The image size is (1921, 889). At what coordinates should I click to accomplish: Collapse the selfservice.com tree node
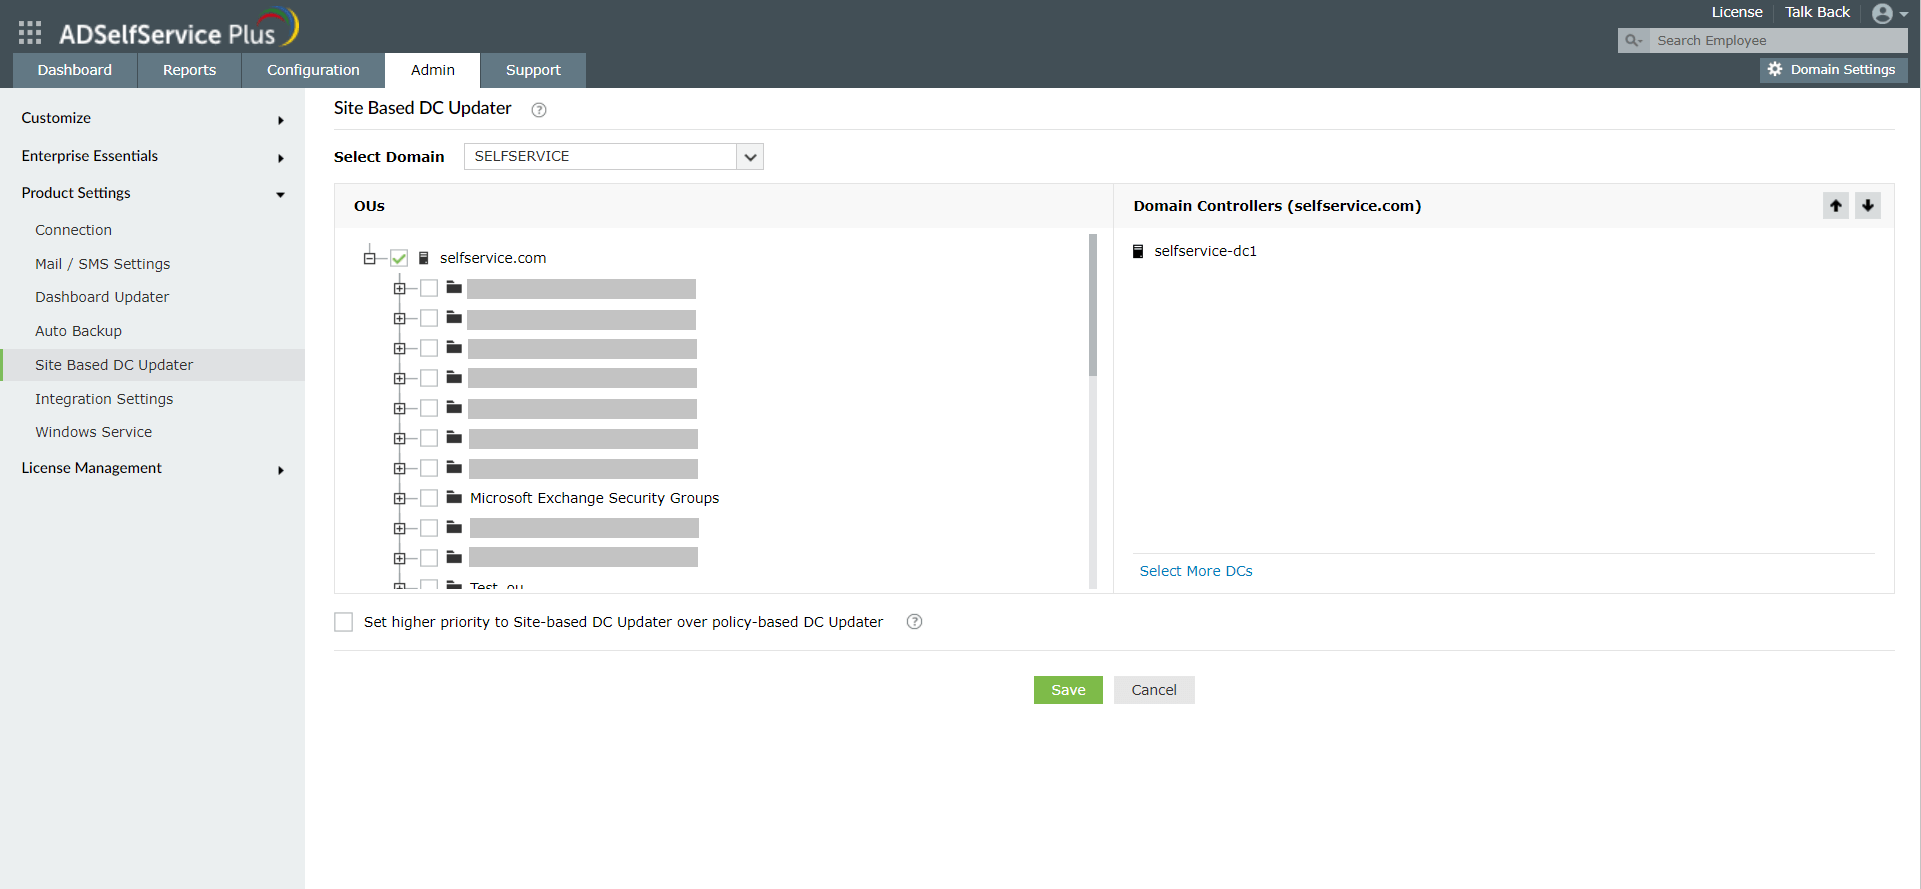[369, 258]
